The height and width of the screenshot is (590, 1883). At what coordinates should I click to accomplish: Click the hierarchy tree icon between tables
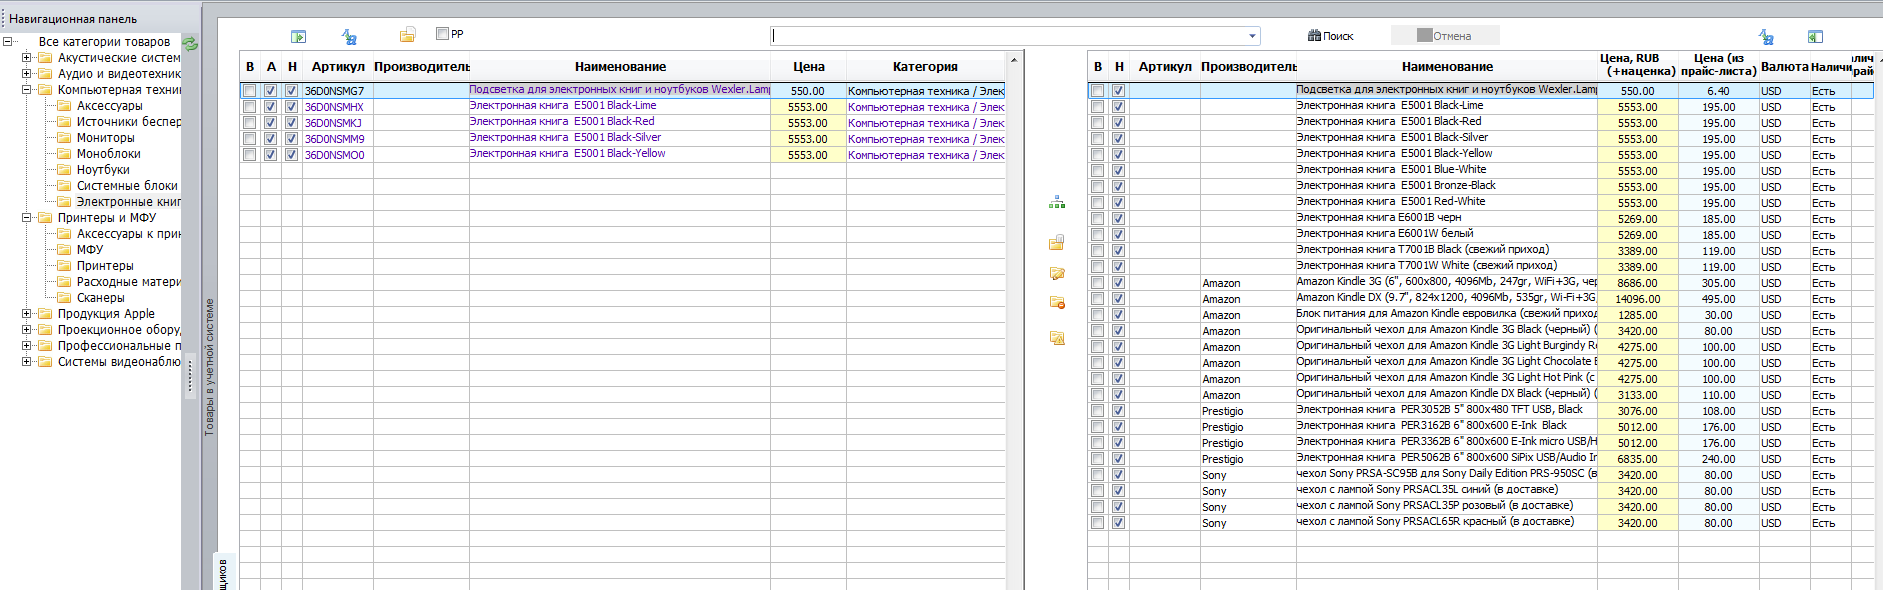(x=1057, y=202)
